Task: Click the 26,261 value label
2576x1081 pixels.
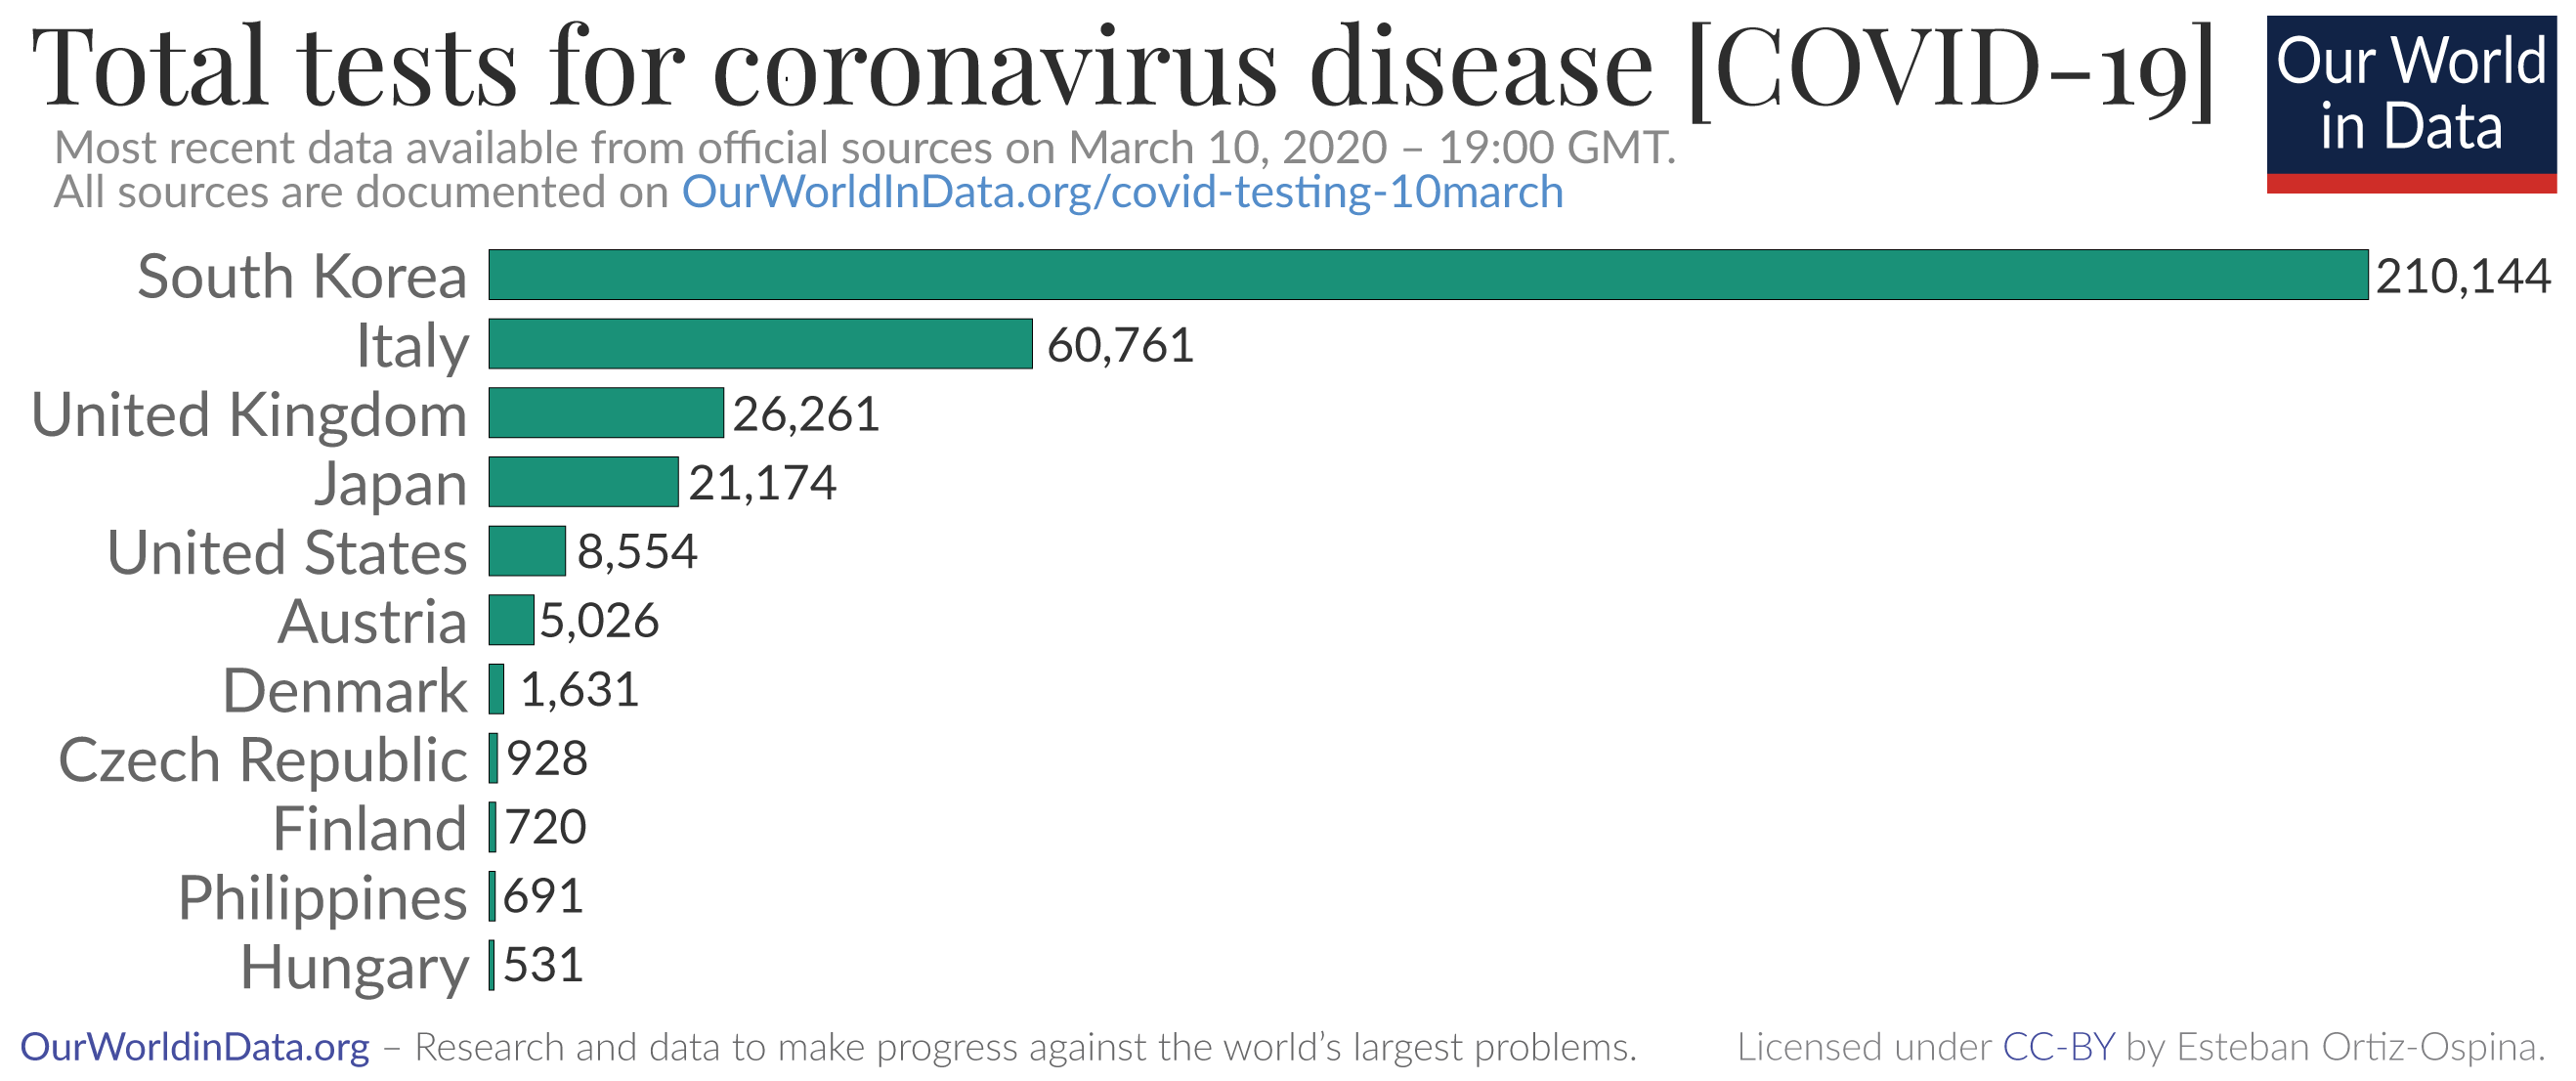Action: pos(806,415)
